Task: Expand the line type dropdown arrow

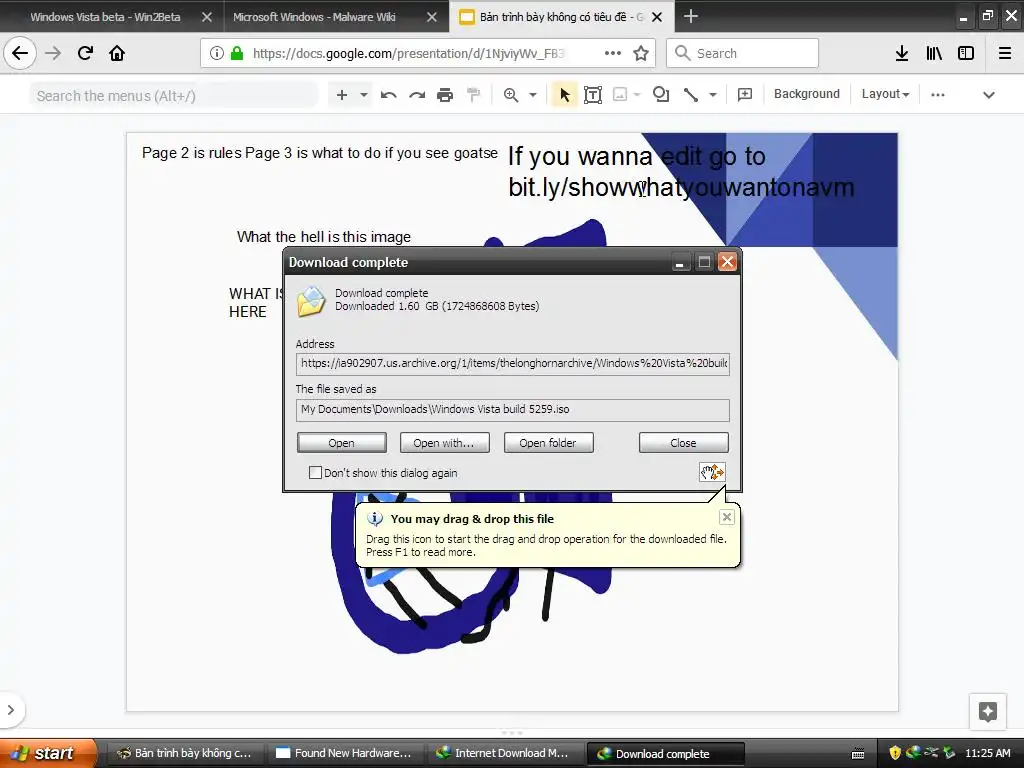Action: (712, 95)
